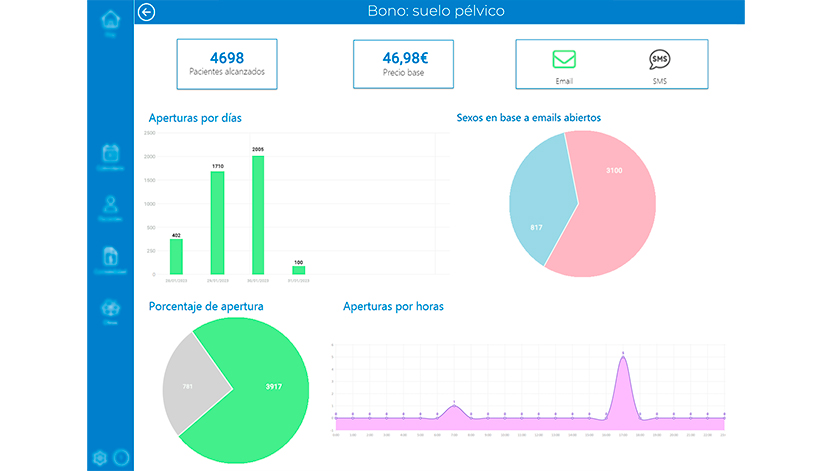Open settings gear at sidebar bottom
Image resolution: width=832 pixels, height=471 pixels.
coord(99,458)
